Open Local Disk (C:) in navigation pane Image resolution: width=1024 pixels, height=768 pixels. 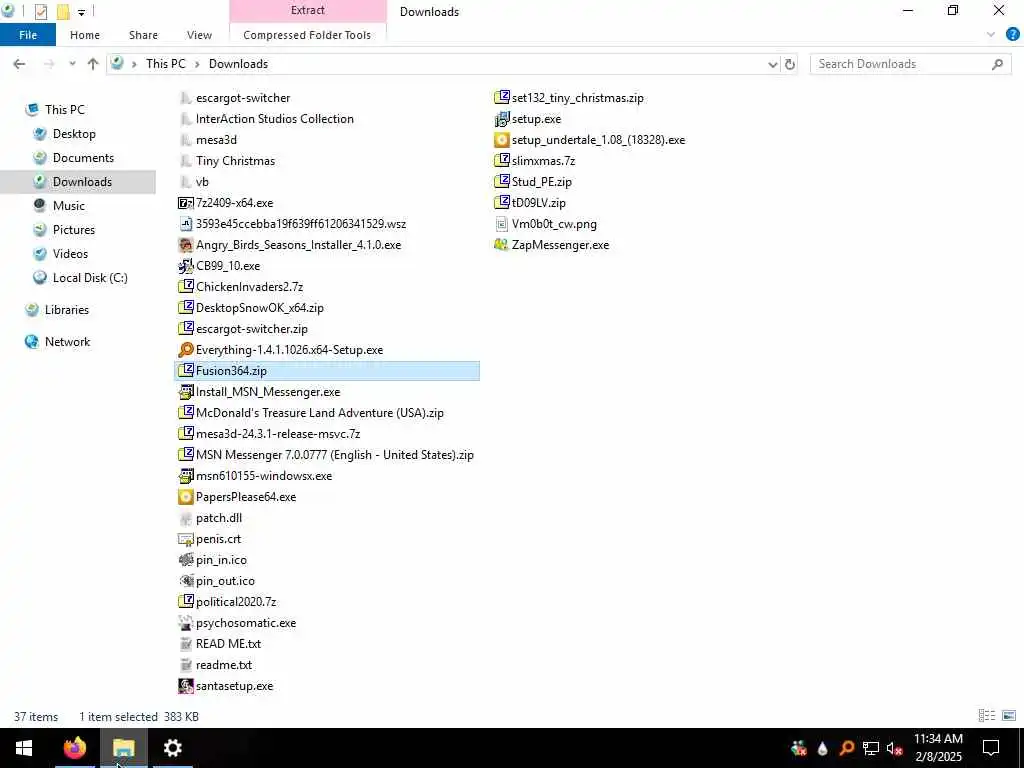coord(89,278)
